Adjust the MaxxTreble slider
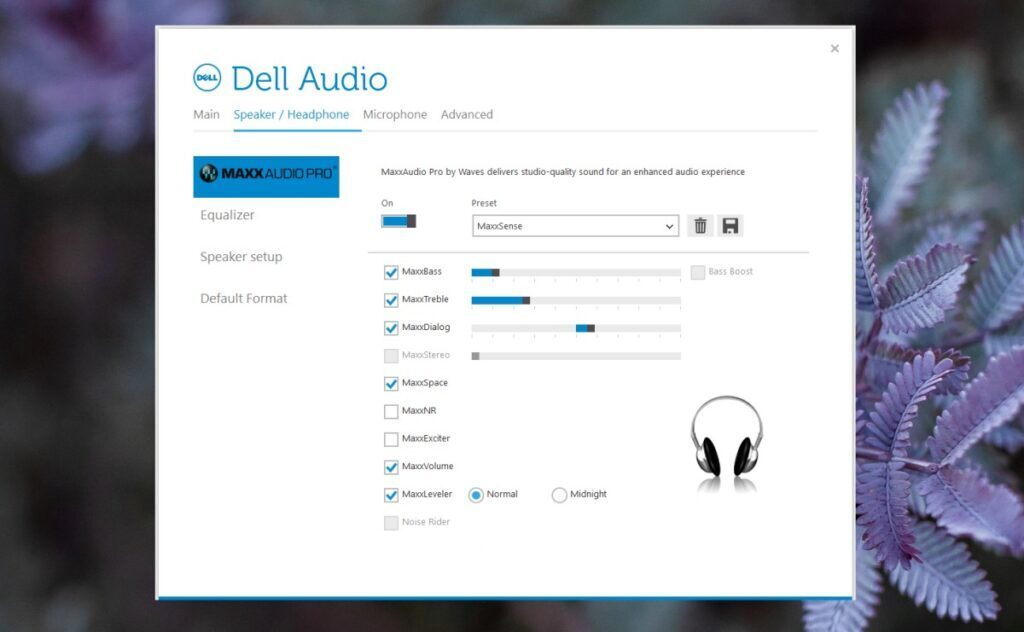Viewport: 1024px width, 632px height. (x=525, y=299)
